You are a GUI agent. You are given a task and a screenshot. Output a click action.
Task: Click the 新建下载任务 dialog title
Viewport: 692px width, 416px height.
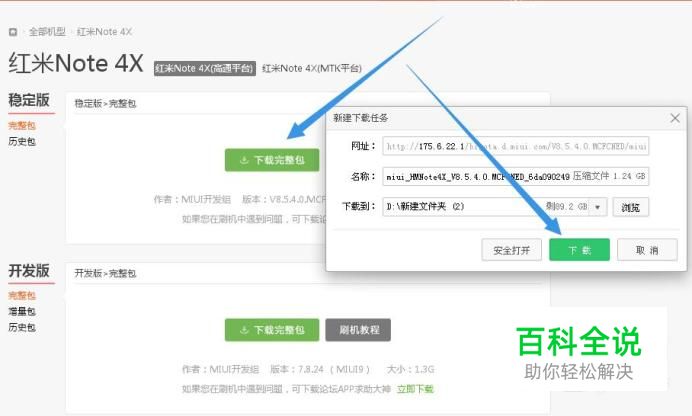coord(361,118)
